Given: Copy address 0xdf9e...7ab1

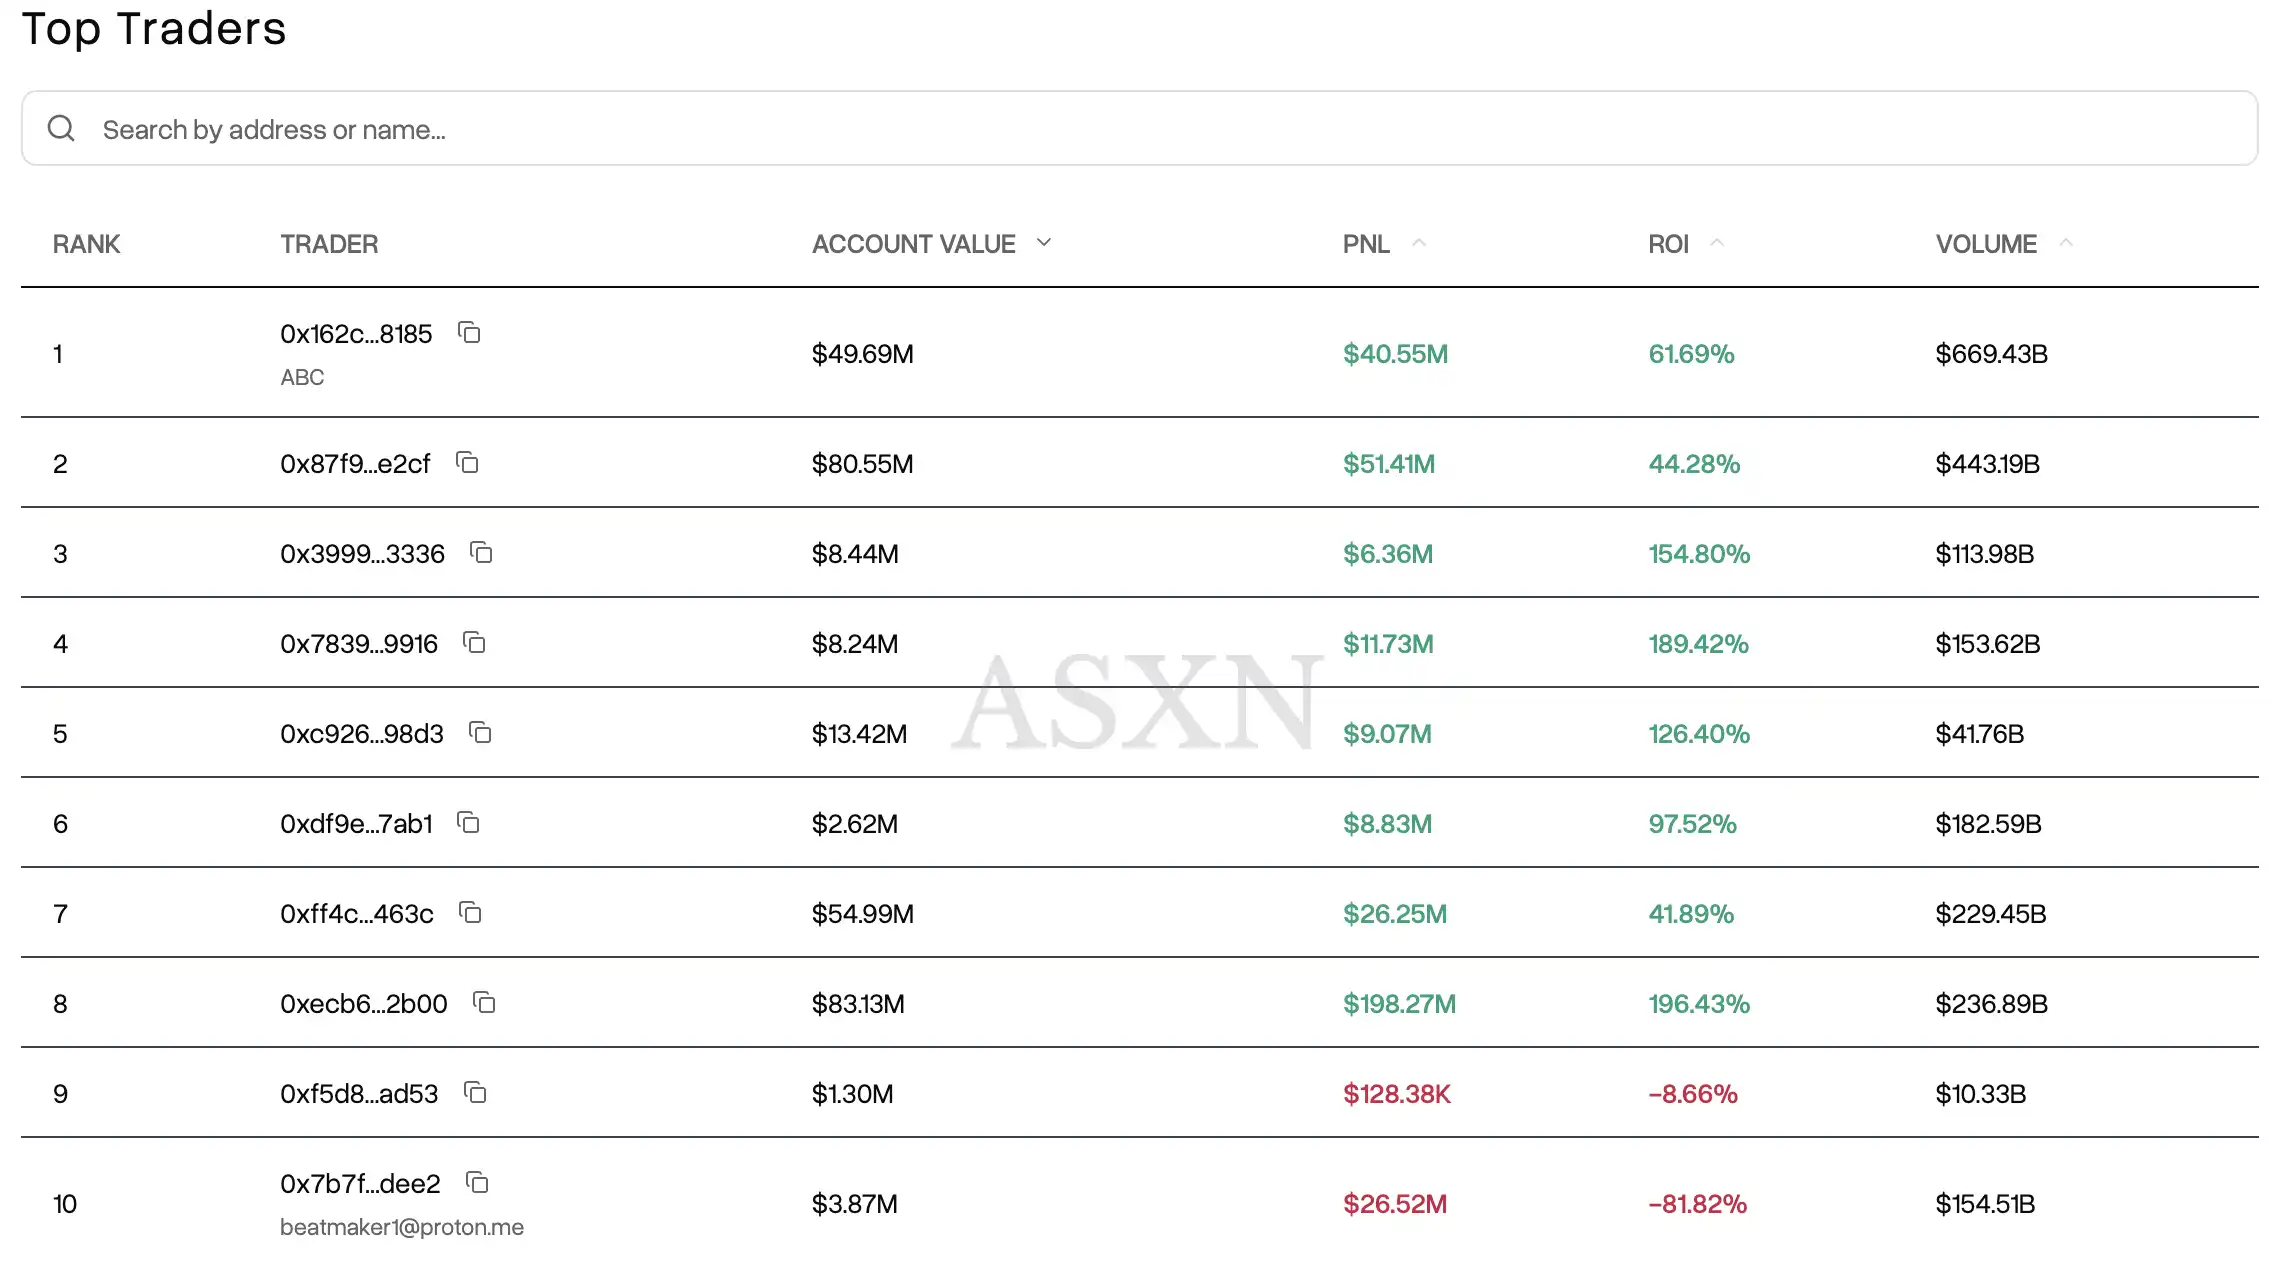Looking at the screenshot, I should 468,823.
